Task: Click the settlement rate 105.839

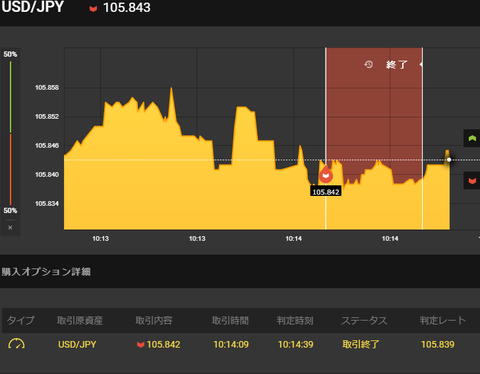Action: click(x=438, y=344)
